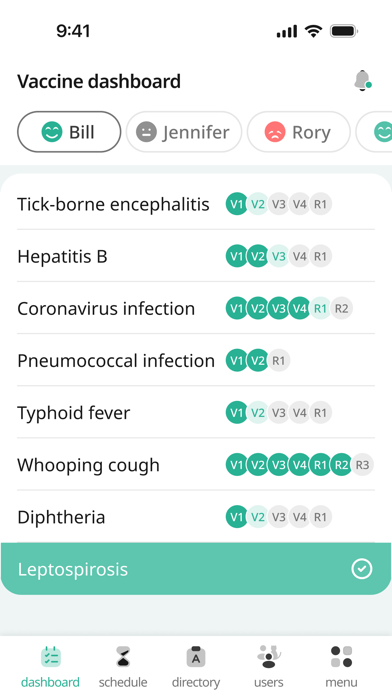Open the menu grid icon

[x=341, y=657]
